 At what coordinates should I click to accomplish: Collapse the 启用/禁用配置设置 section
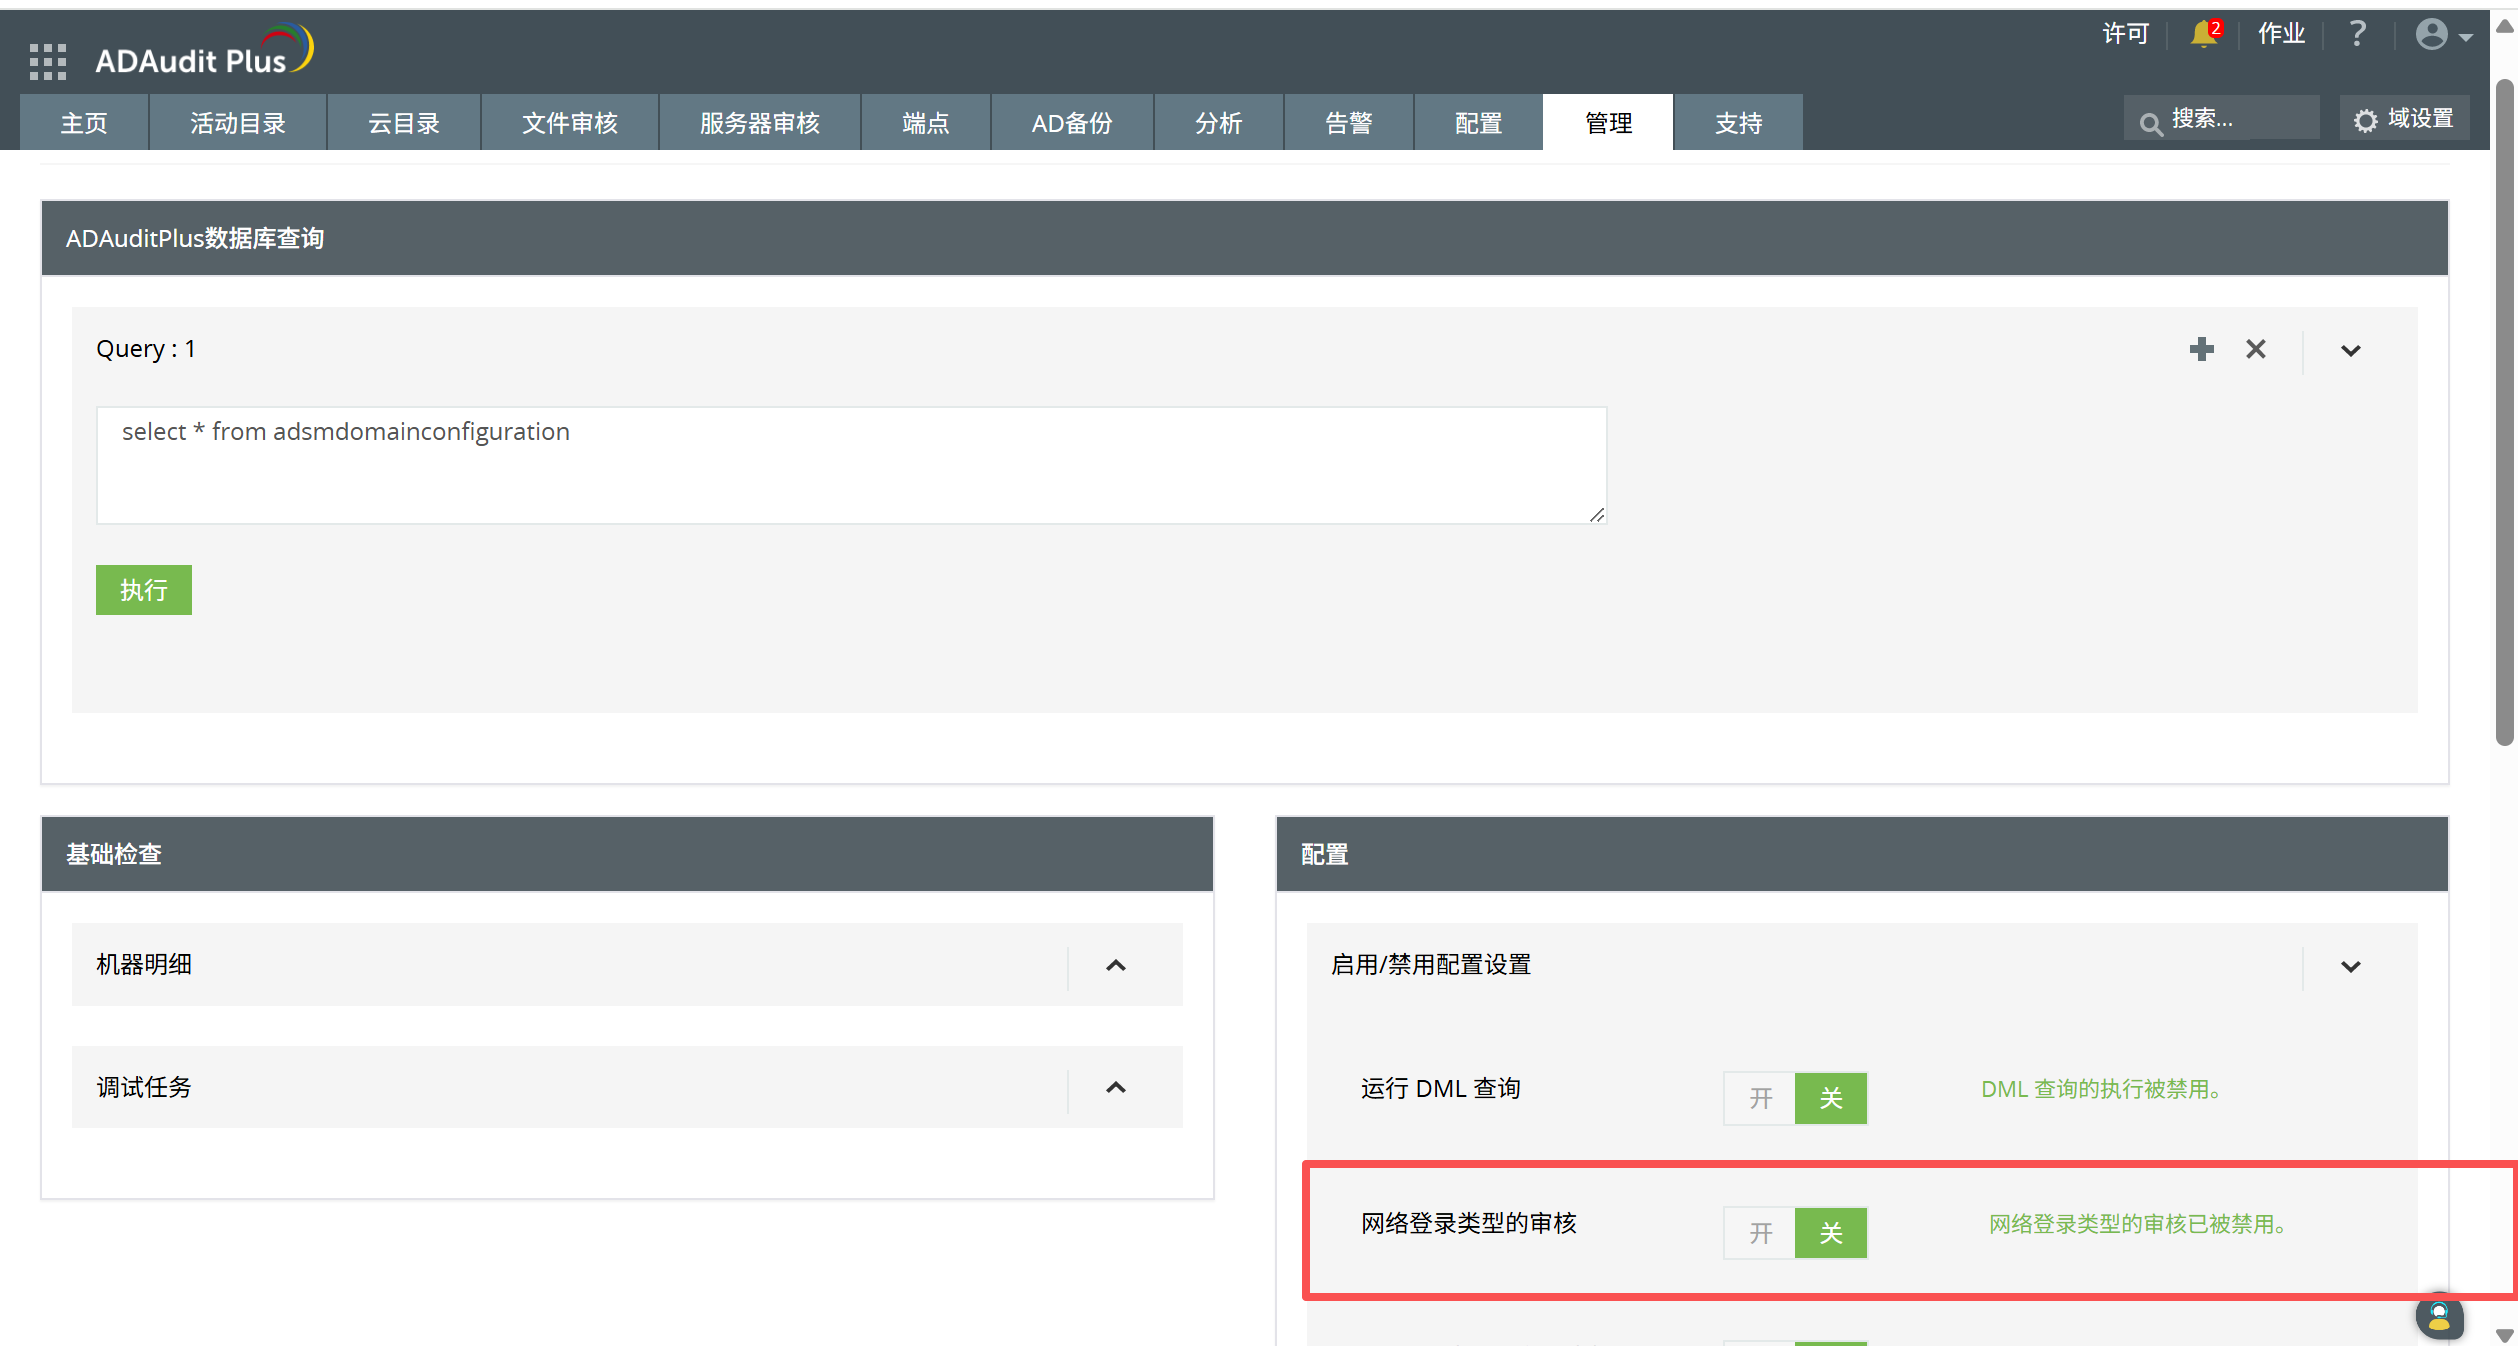(x=2350, y=966)
